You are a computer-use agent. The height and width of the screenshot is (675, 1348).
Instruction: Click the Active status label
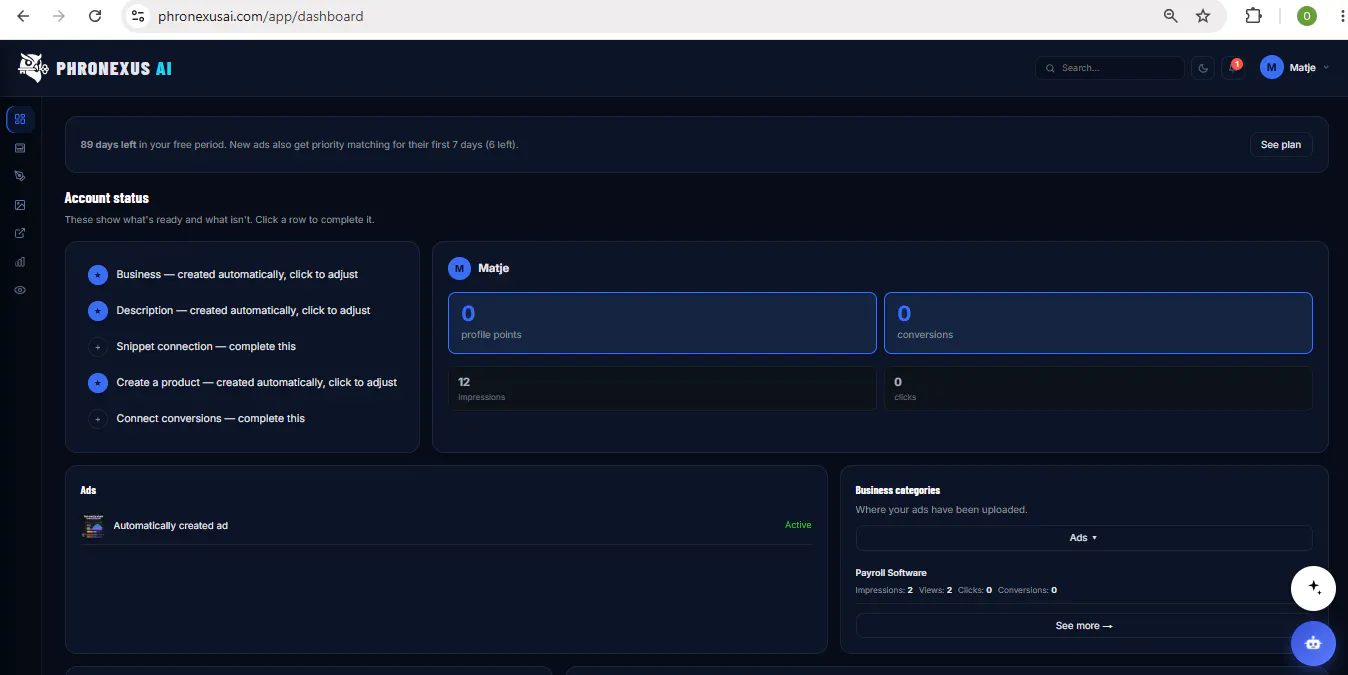[x=798, y=525]
